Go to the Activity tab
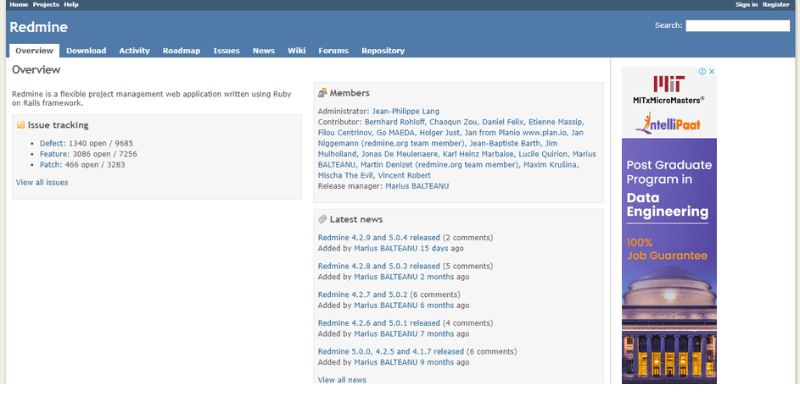Viewport: 800px width, 400px height. (135, 51)
